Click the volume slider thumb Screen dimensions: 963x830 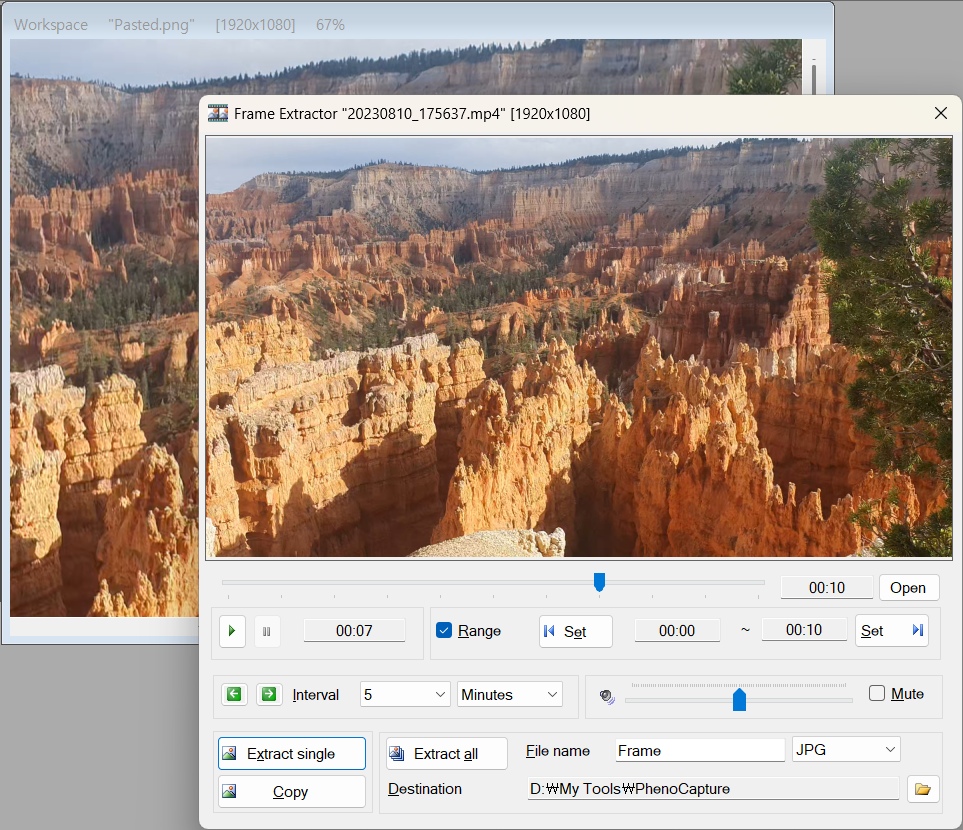[x=739, y=700]
